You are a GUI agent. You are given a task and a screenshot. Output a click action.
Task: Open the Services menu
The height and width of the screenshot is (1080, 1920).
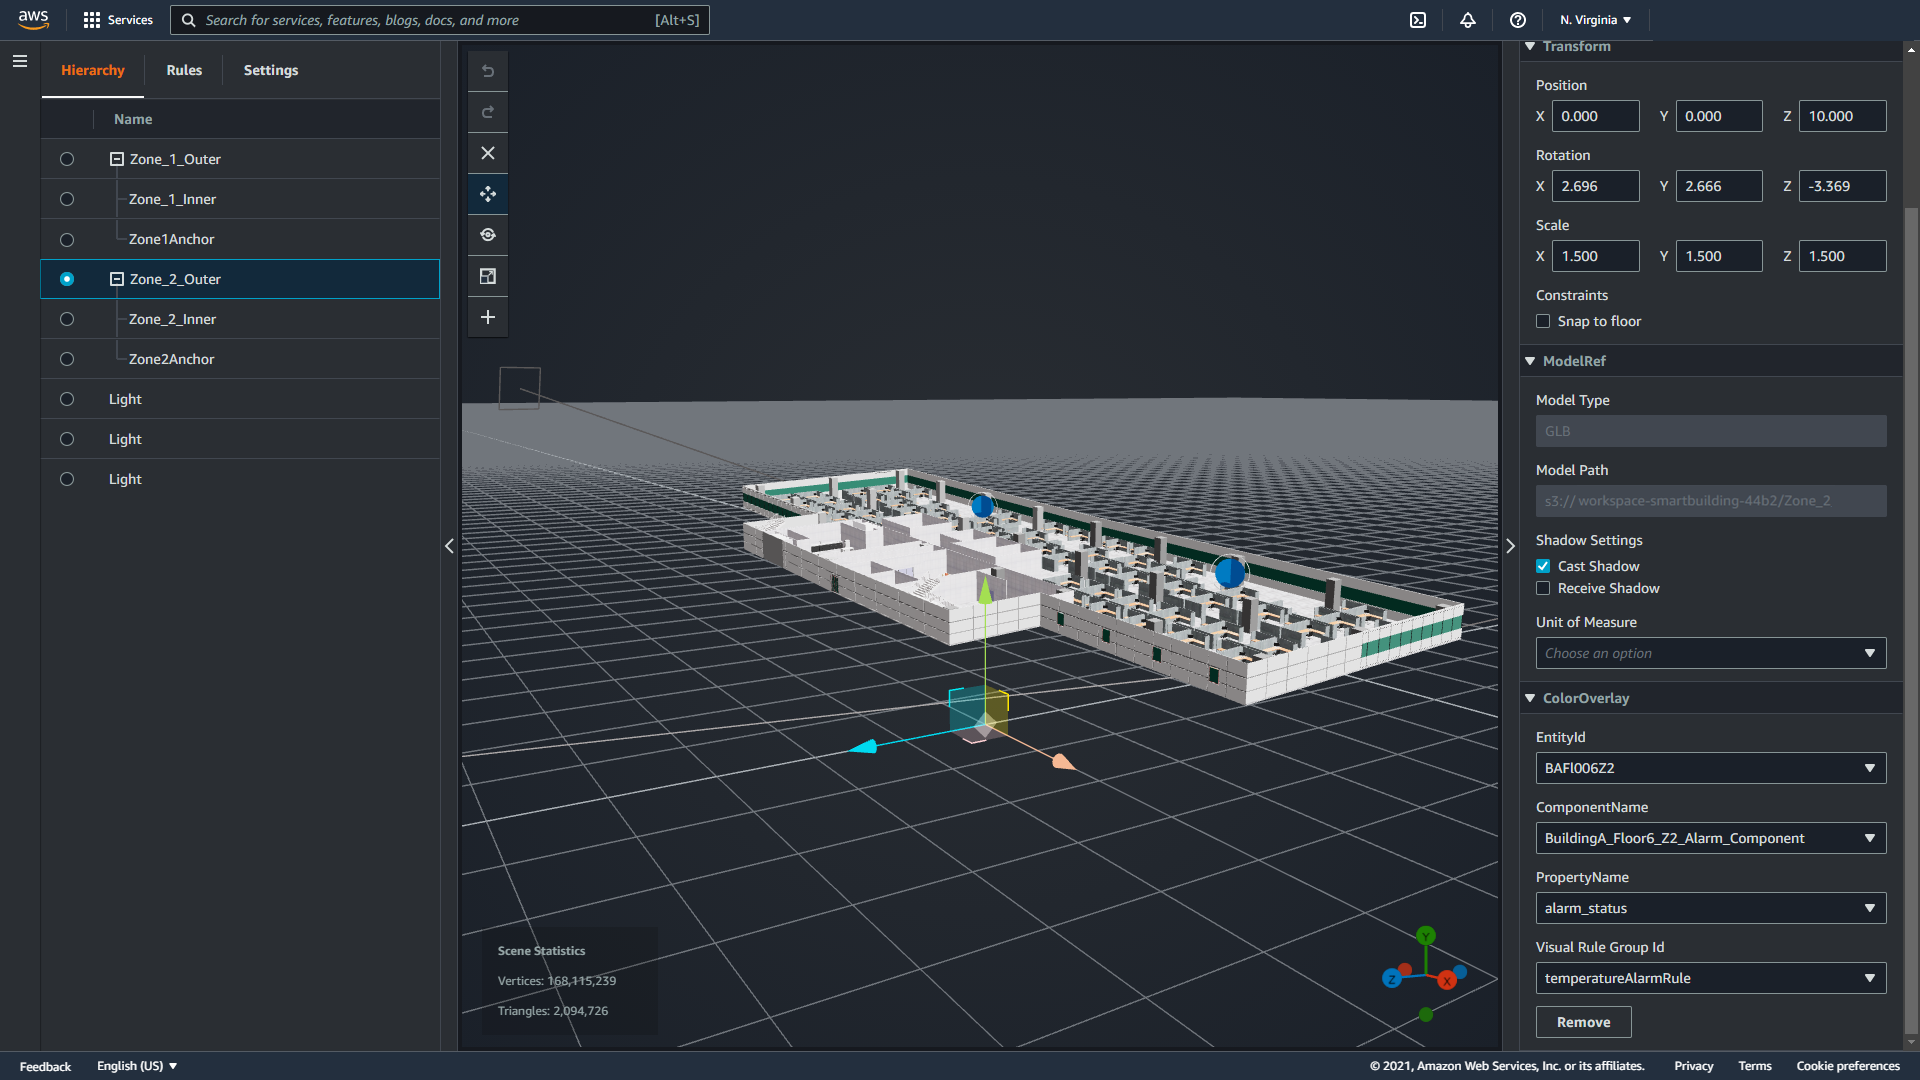pos(117,19)
